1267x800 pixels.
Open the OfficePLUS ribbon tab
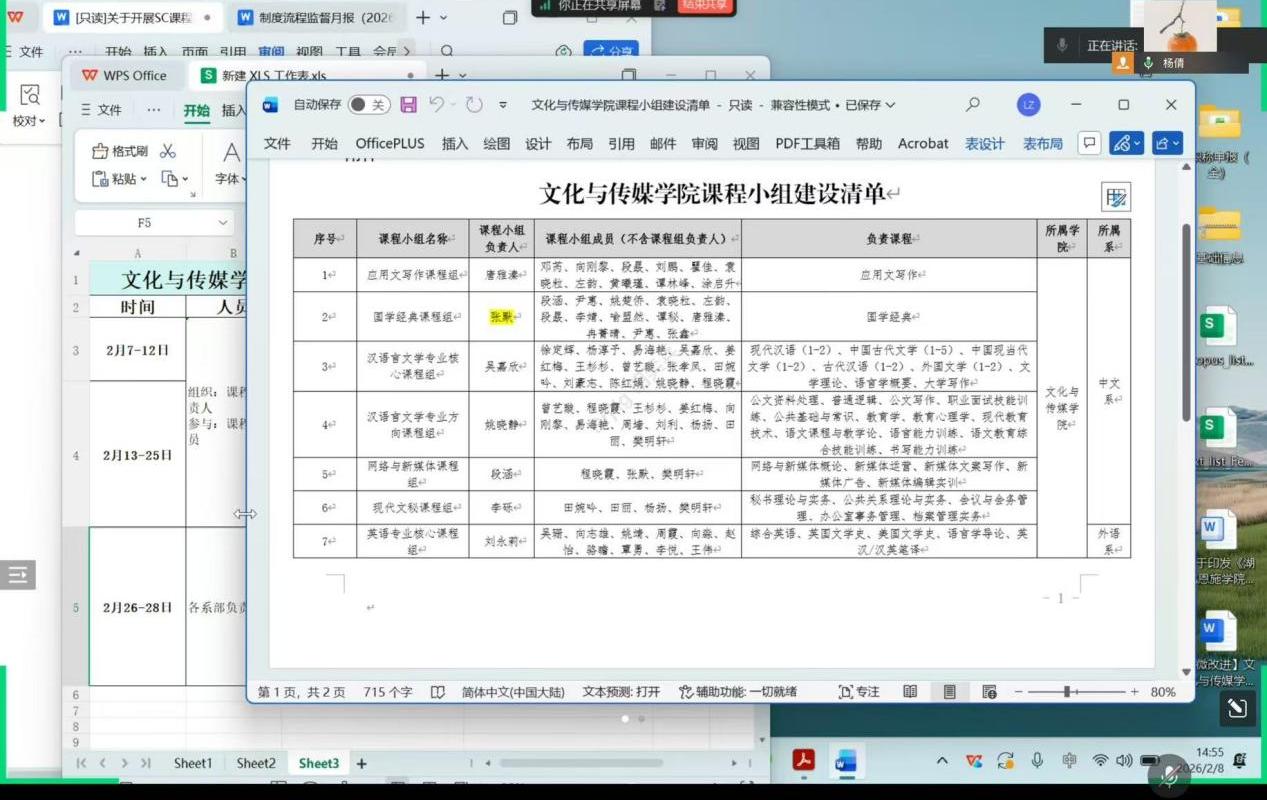(390, 143)
